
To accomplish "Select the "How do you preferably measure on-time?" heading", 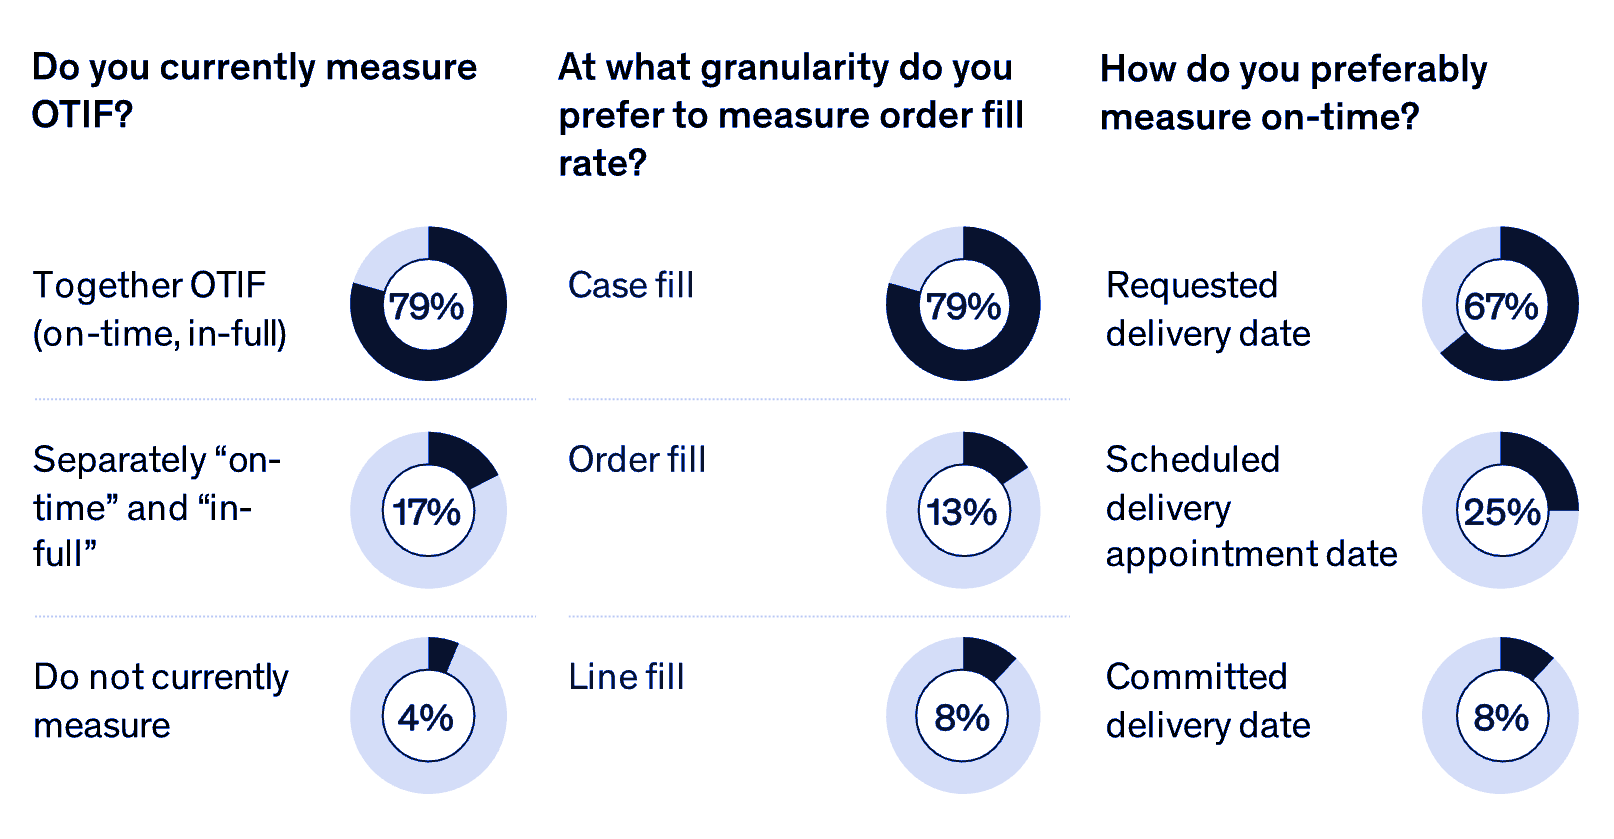I will click(1293, 92).
